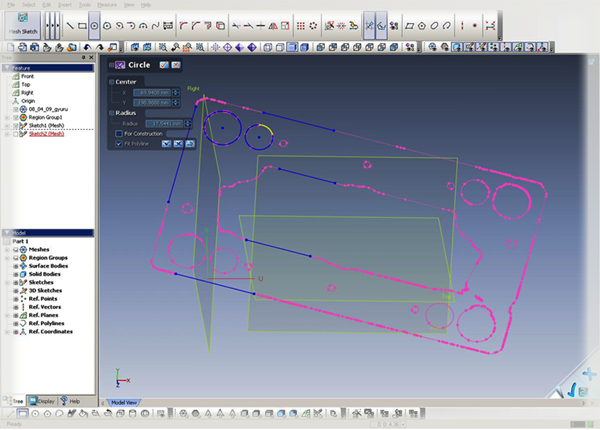Toggle visibility checkbox of Sketch2 (Mesh)
The image size is (600, 430).
tap(14, 133)
